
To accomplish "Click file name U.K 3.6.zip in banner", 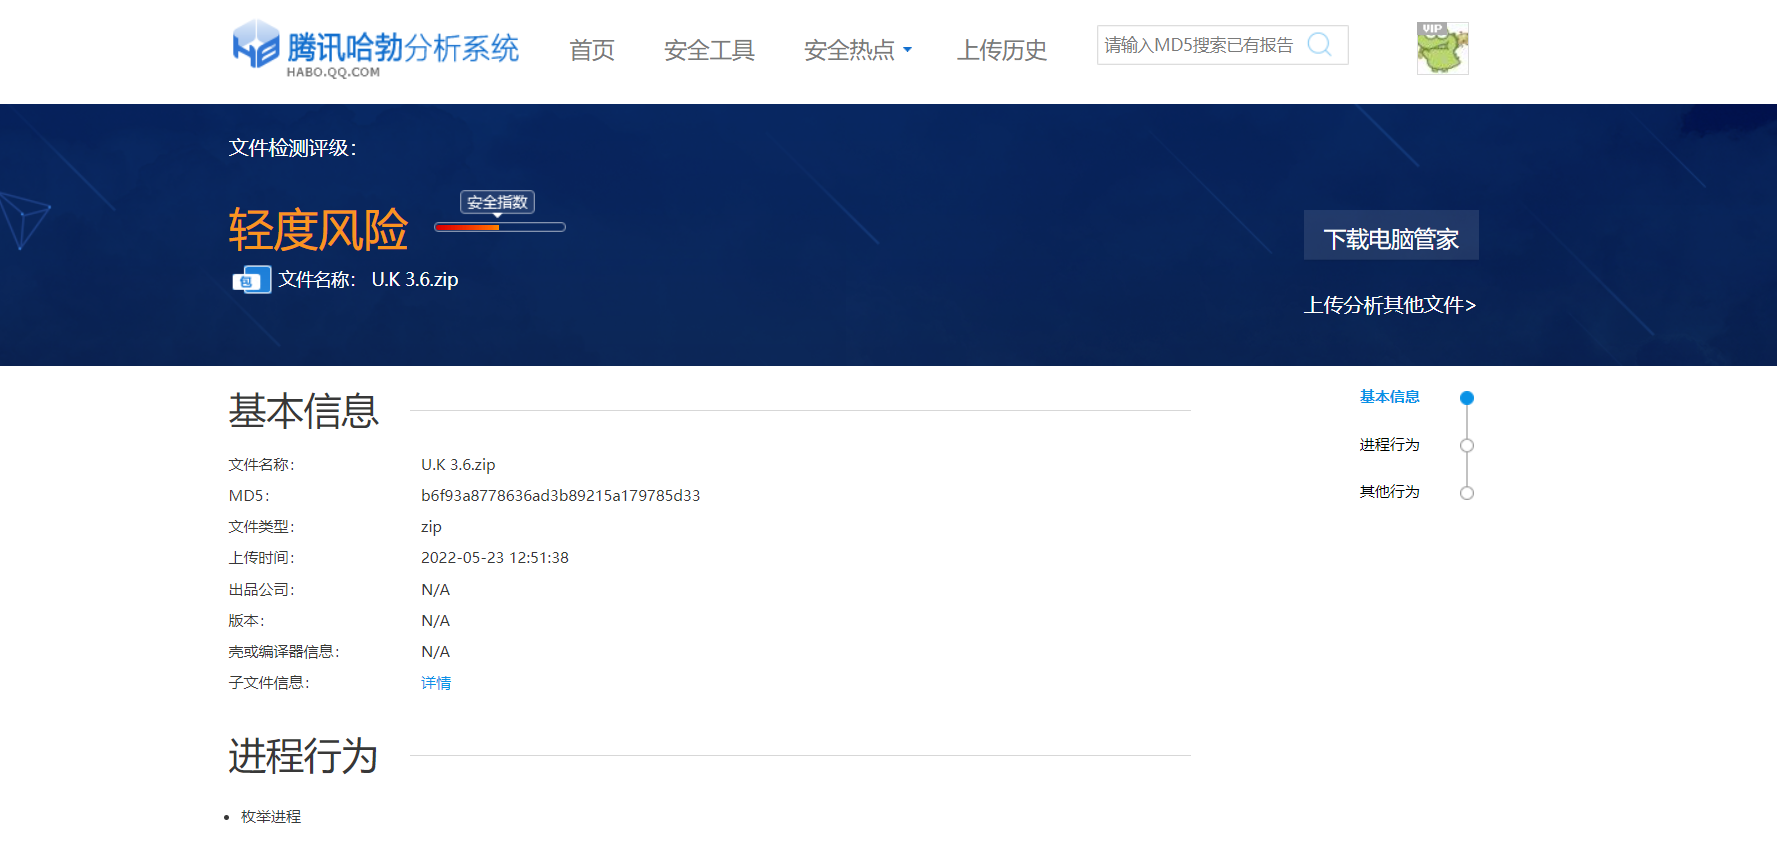I will point(415,280).
